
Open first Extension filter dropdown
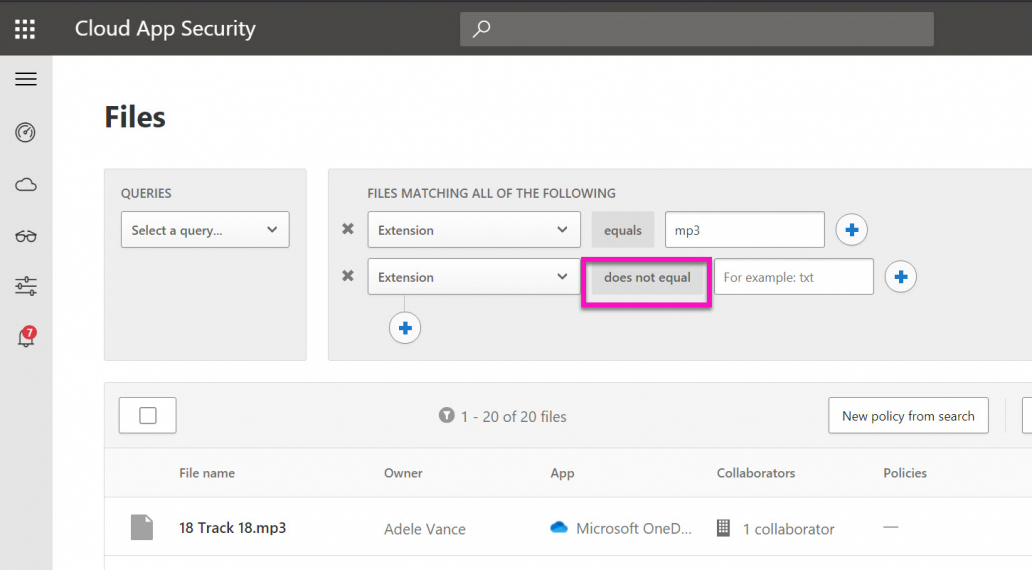coord(474,230)
